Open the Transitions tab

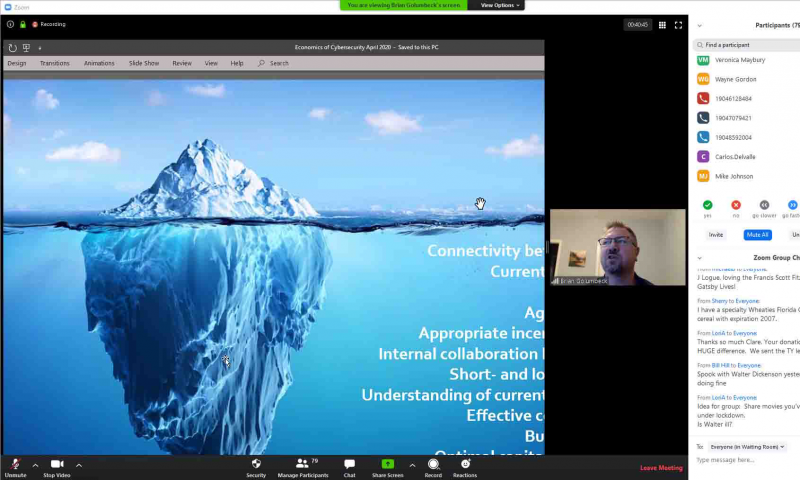[x=55, y=63]
